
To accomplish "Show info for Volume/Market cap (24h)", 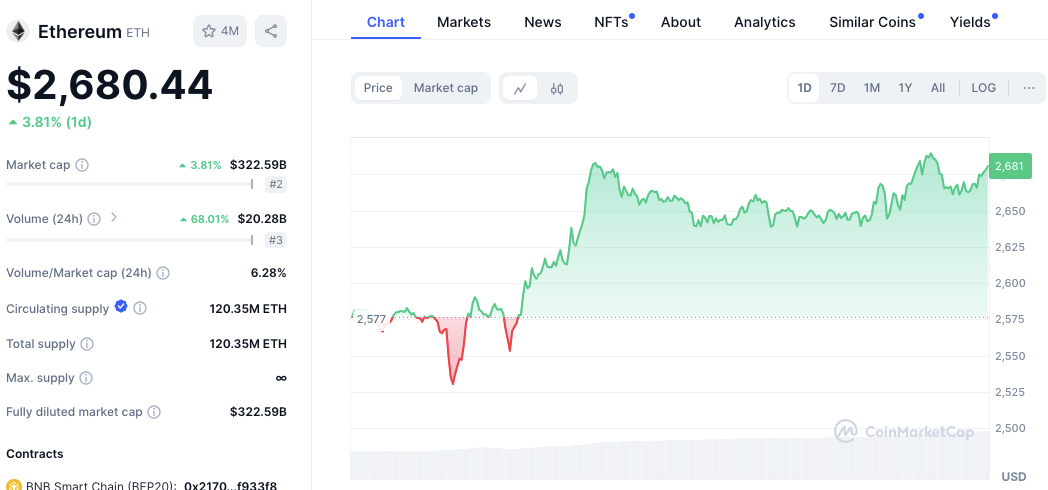I will click(163, 273).
